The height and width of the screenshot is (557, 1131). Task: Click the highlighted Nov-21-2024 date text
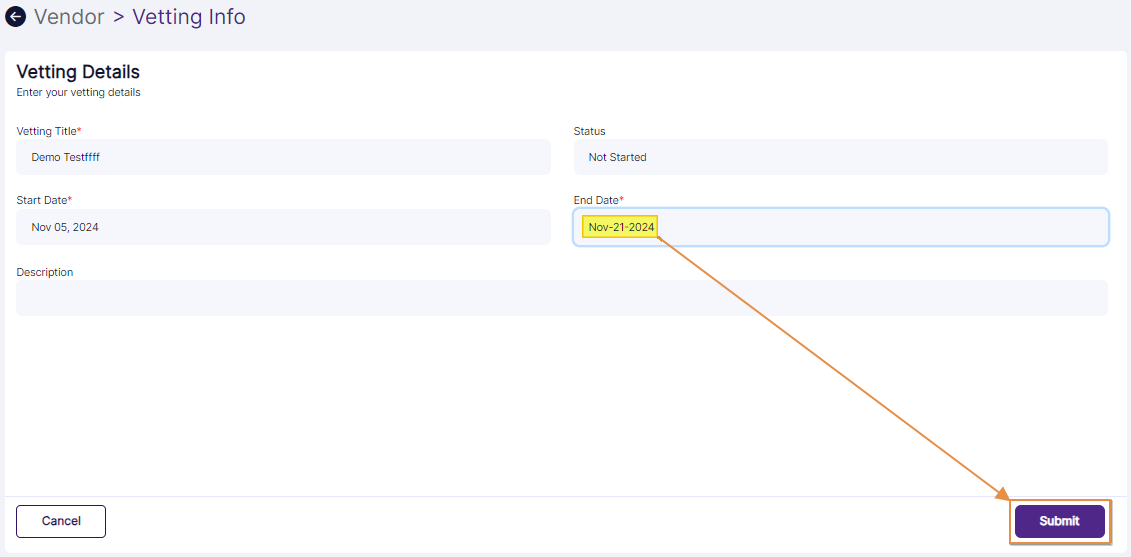point(621,227)
